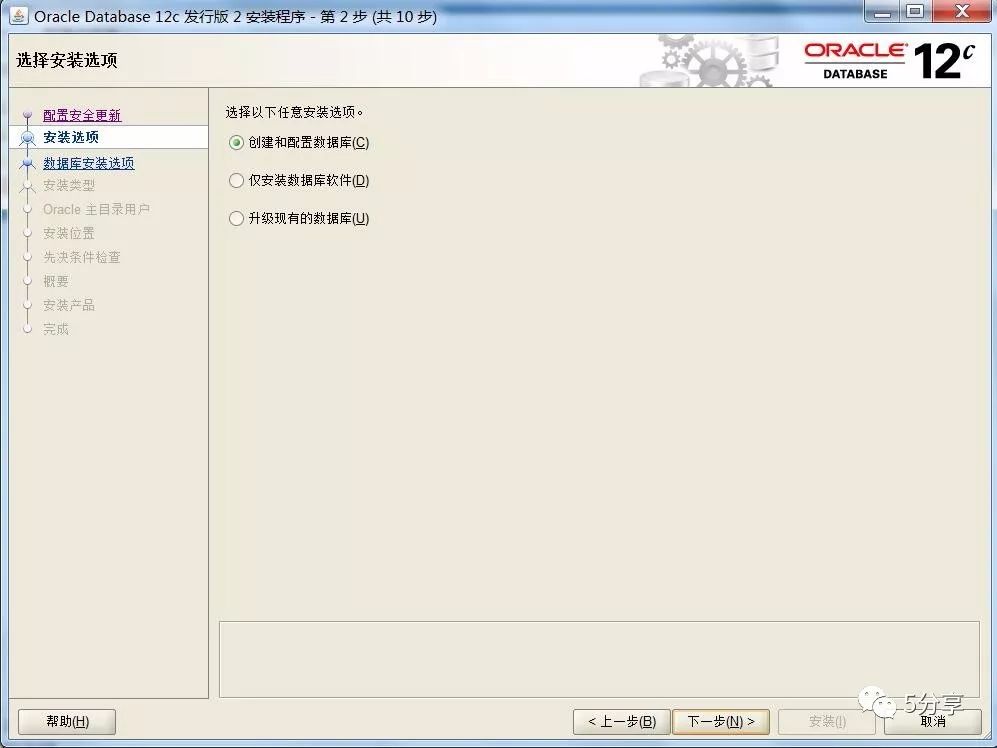Click the 安装产品 step label
997x748 pixels.
(69, 305)
